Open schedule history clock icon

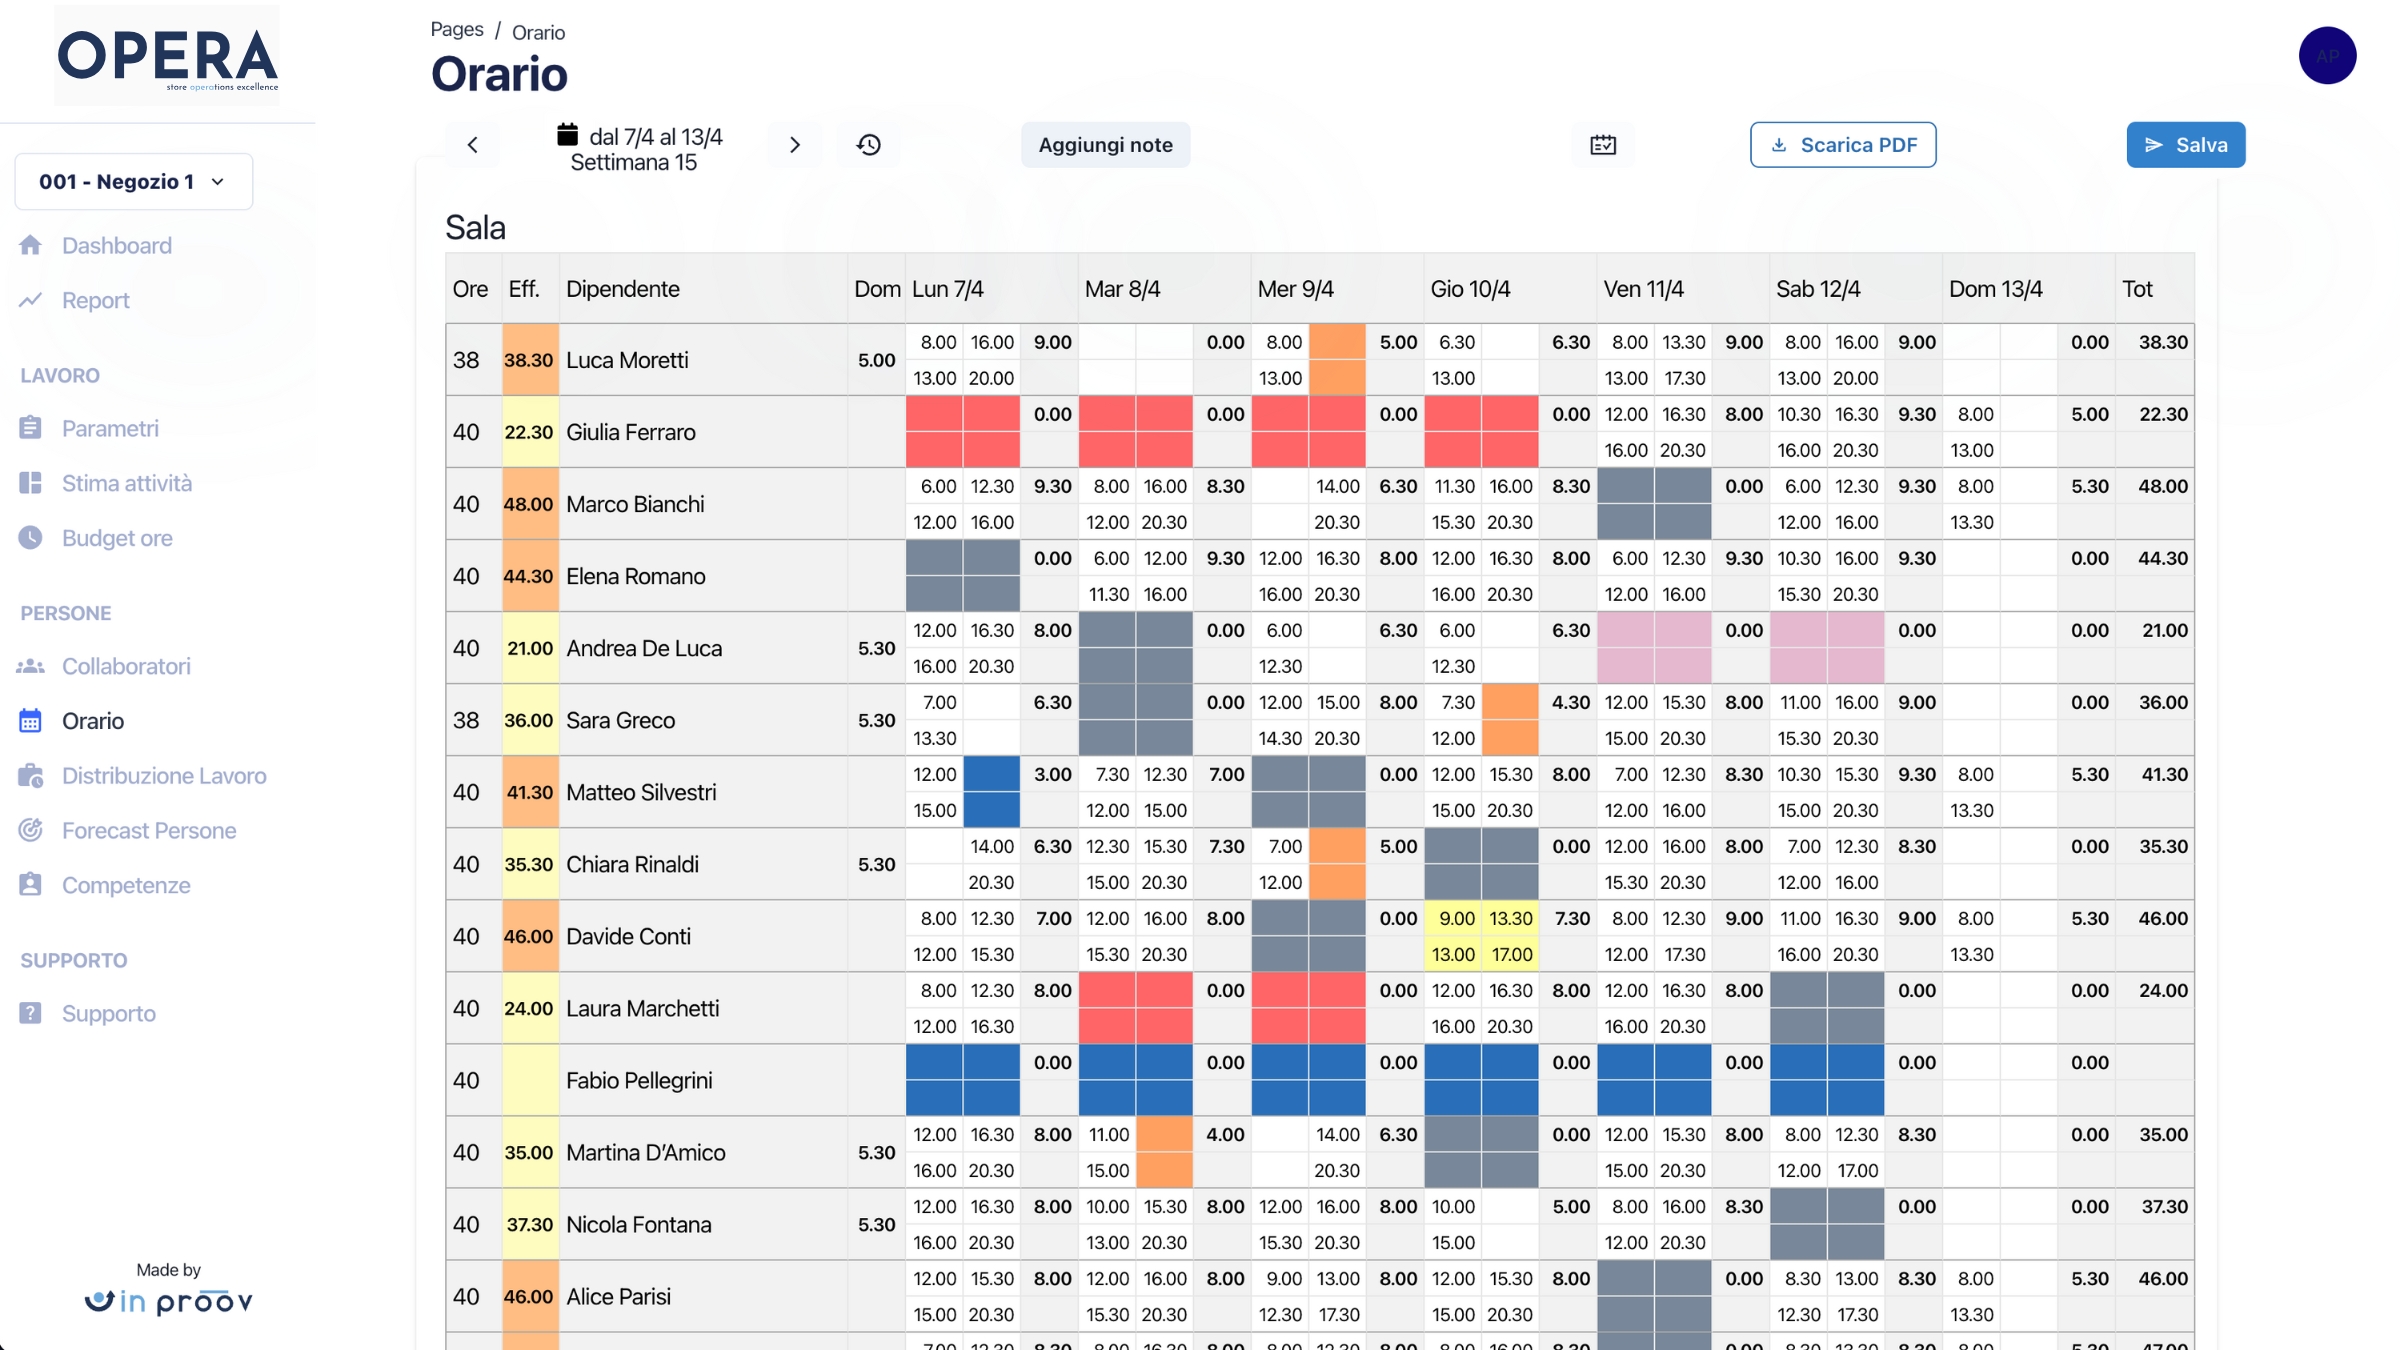tap(868, 145)
